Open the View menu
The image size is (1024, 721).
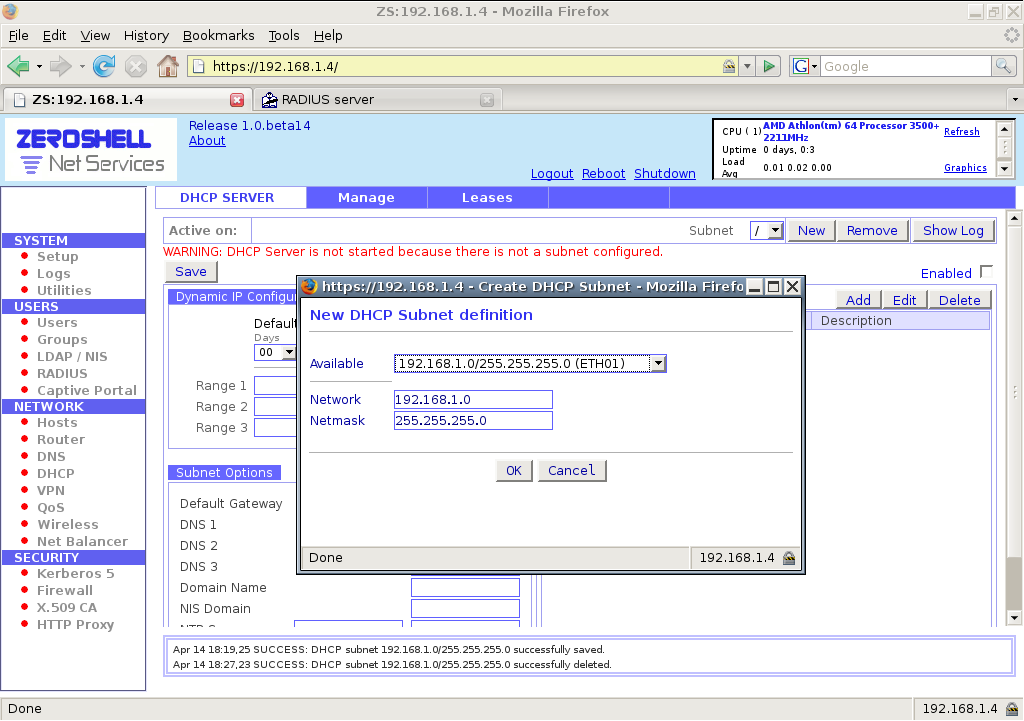(95, 36)
